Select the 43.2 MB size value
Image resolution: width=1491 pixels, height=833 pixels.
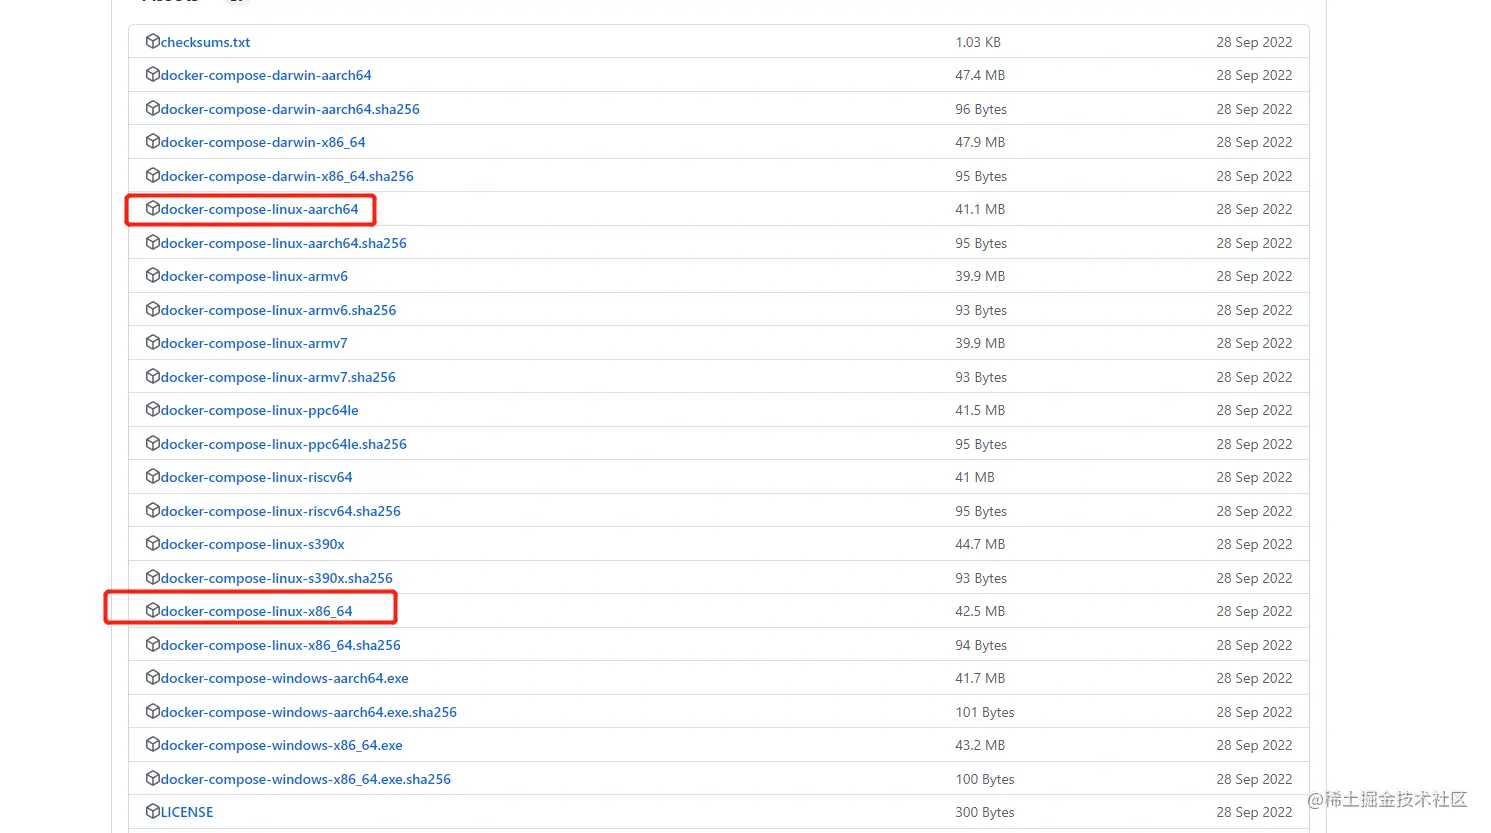(x=980, y=745)
